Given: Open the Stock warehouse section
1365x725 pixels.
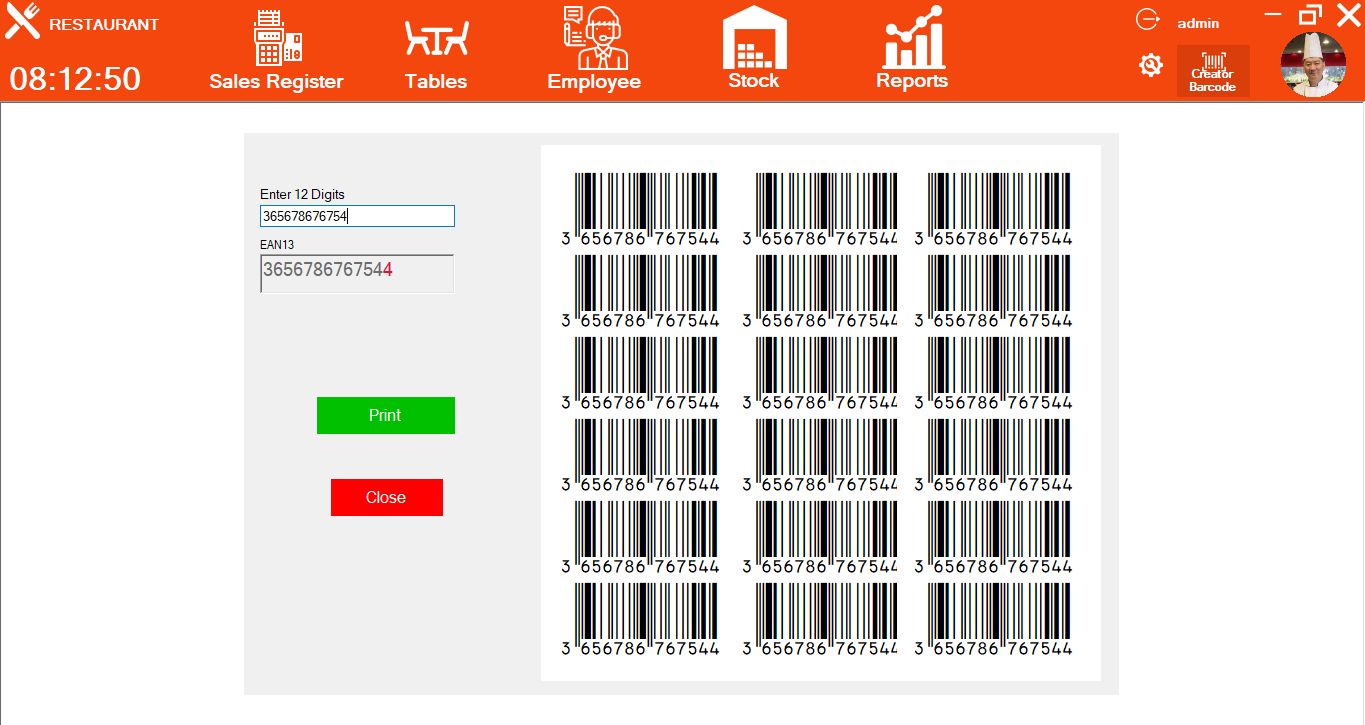Looking at the screenshot, I should tap(754, 48).
